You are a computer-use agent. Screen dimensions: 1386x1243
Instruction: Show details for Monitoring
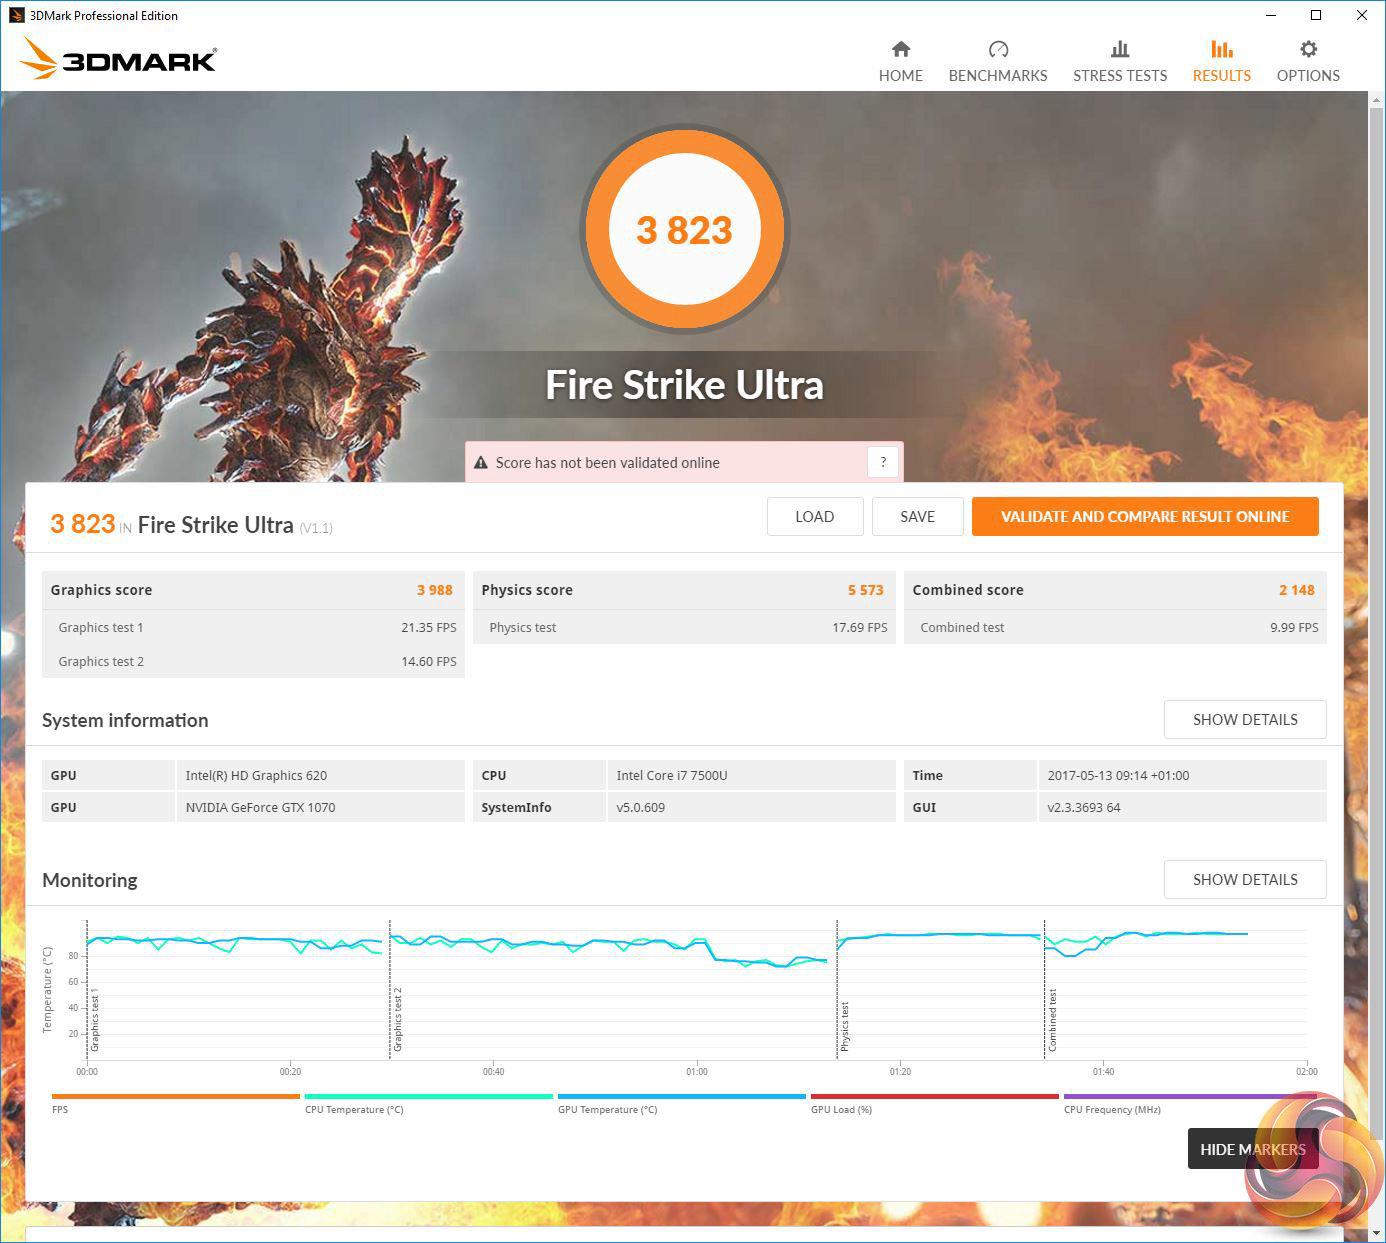coord(1245,880)
